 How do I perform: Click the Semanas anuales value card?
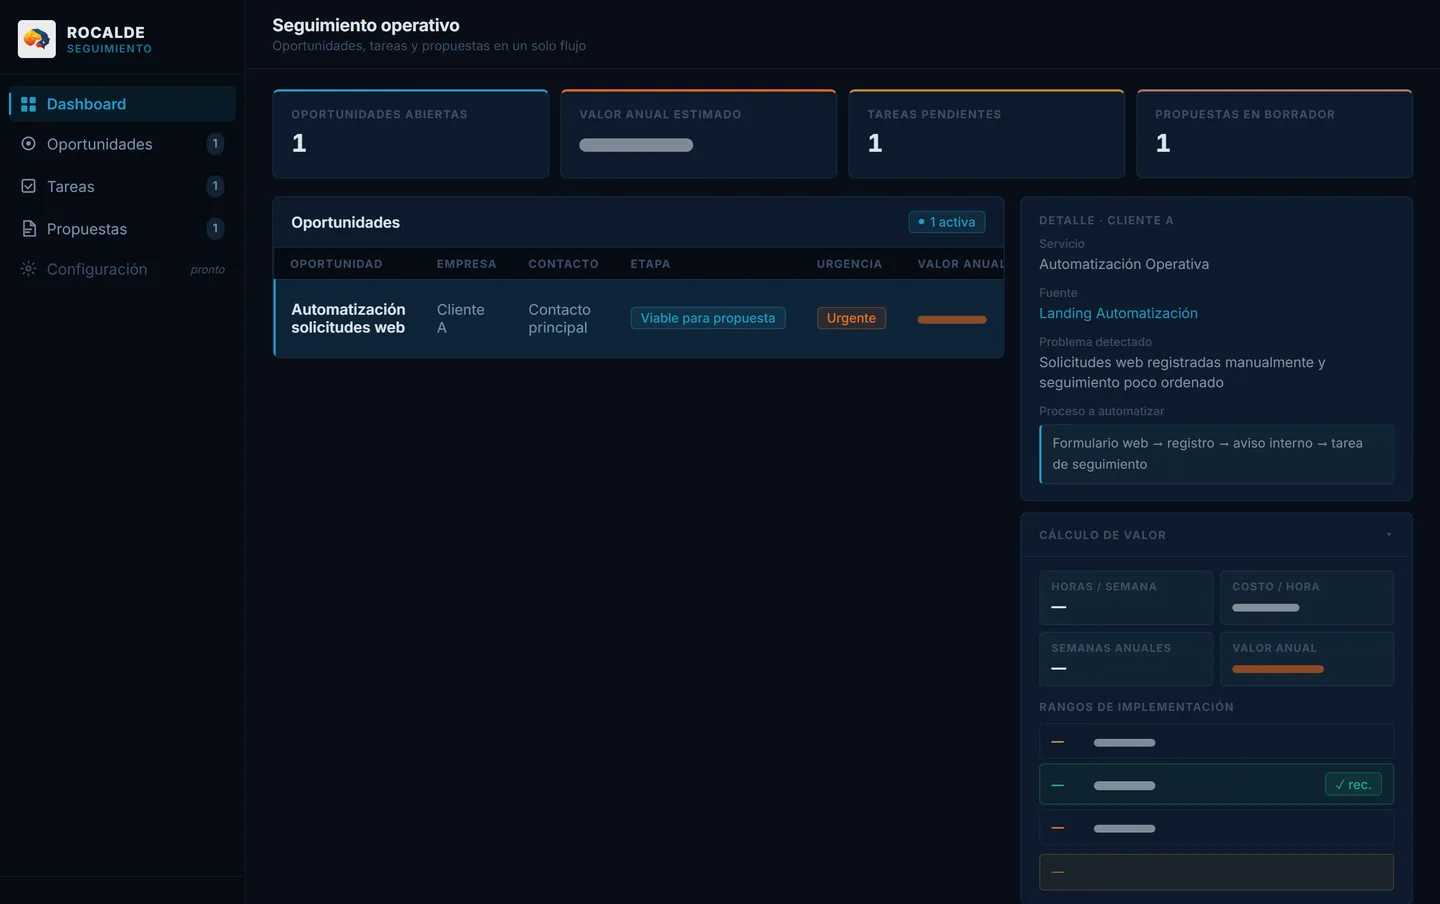(x=1126, y=659)
